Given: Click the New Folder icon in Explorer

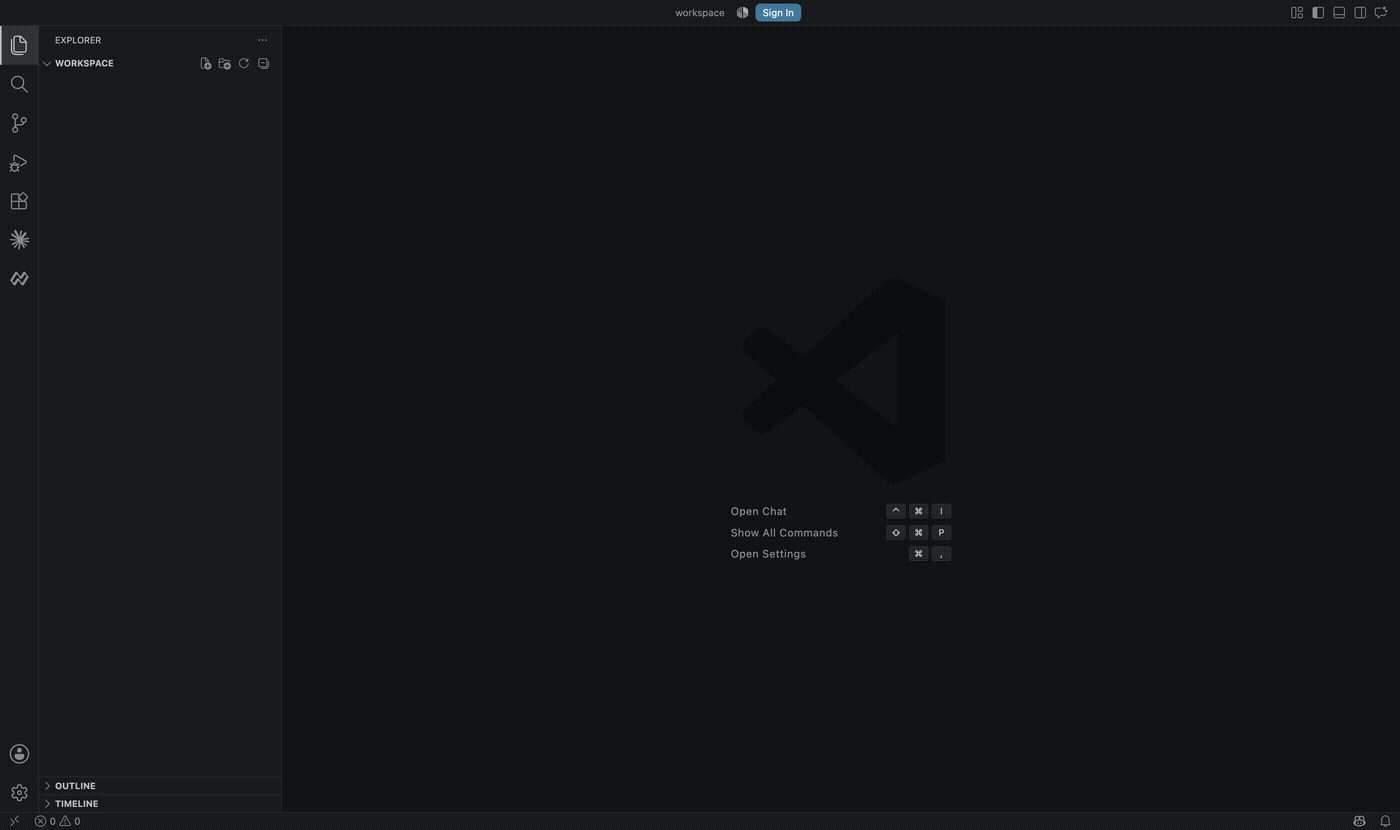Looking at the screenshot, I should (224, 63).
